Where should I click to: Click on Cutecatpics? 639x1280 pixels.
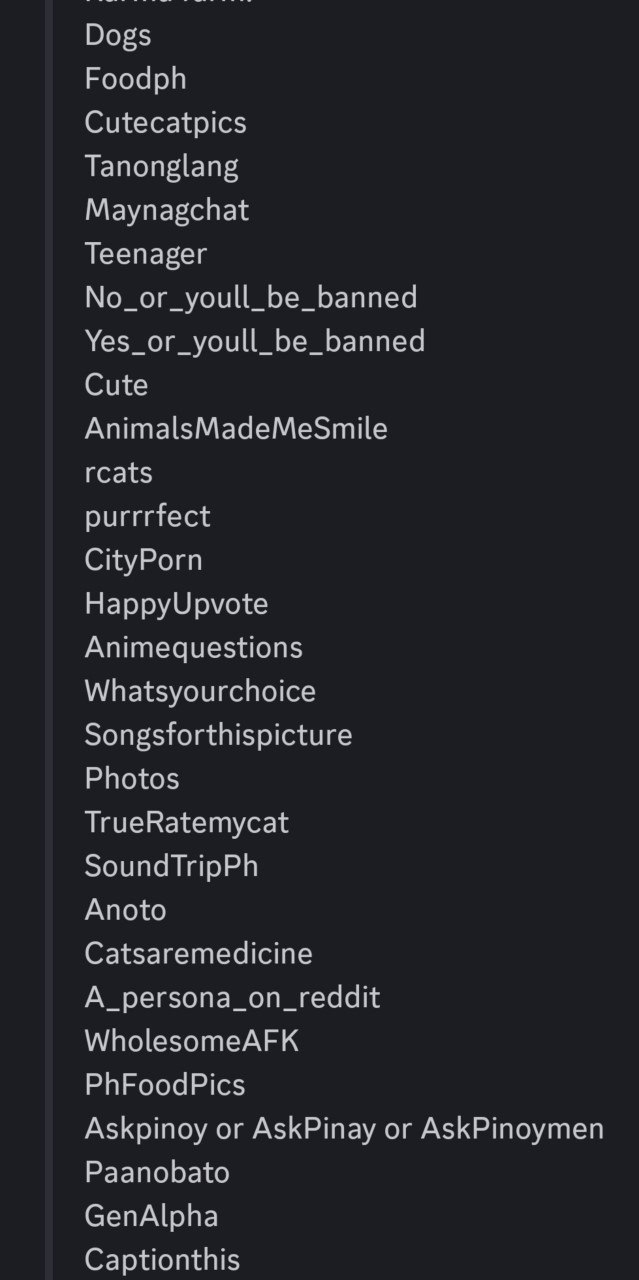166,123
